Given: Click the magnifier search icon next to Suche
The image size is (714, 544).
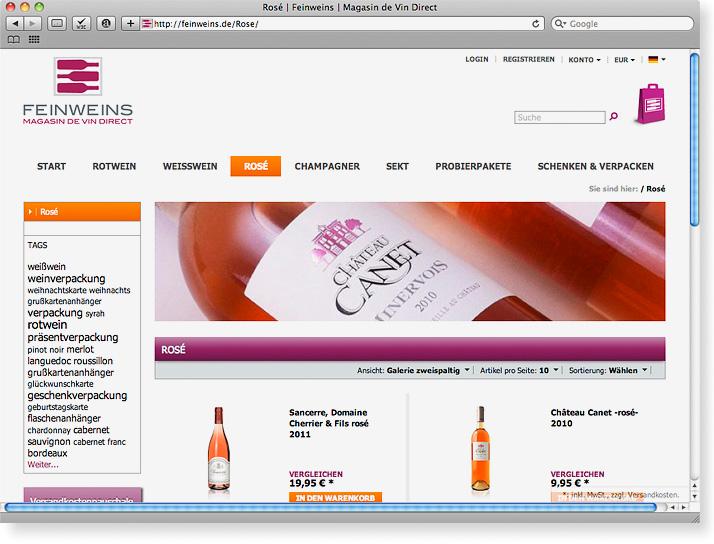Looking at the screenshot, I should [x=614, y=117].
